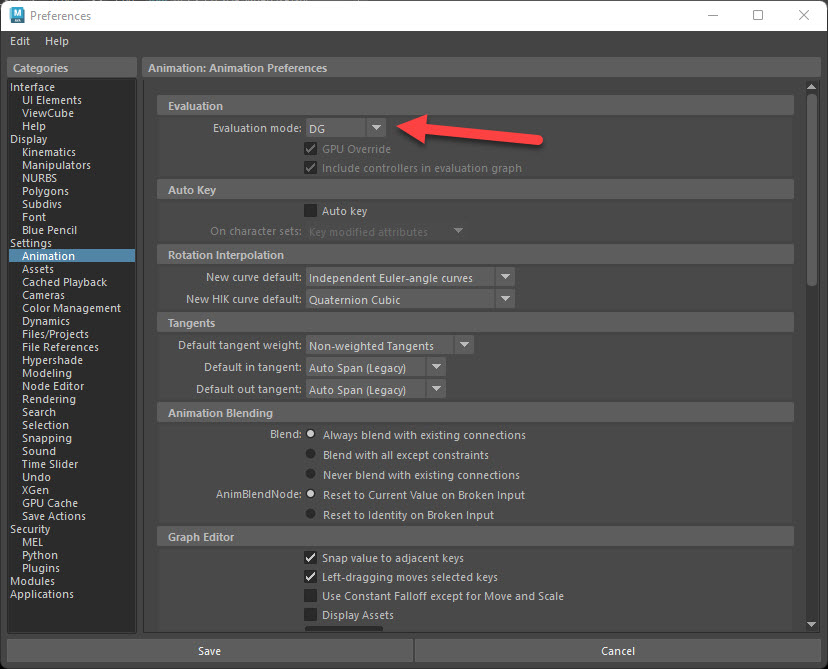Expand the Default tangent weight dropdown
Viewport: 828px width, 669px height.
pyautogui.click(x=464, y=344)
